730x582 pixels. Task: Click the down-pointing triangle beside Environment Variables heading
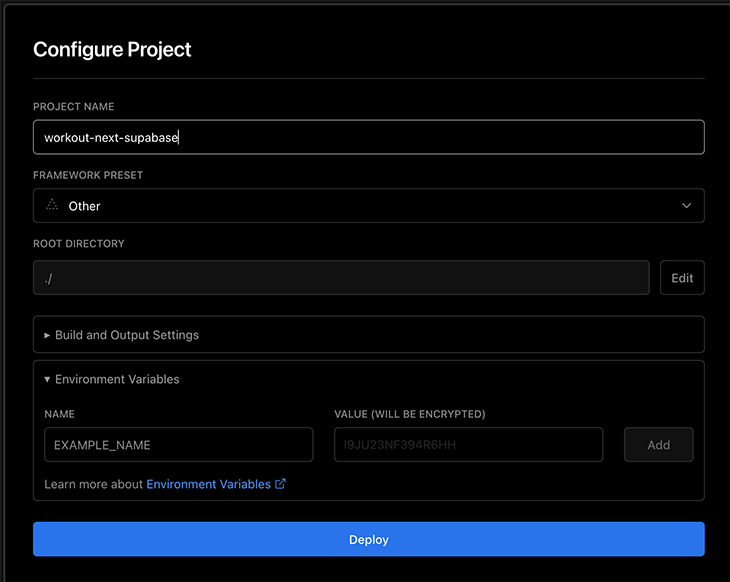click(47, 380)
